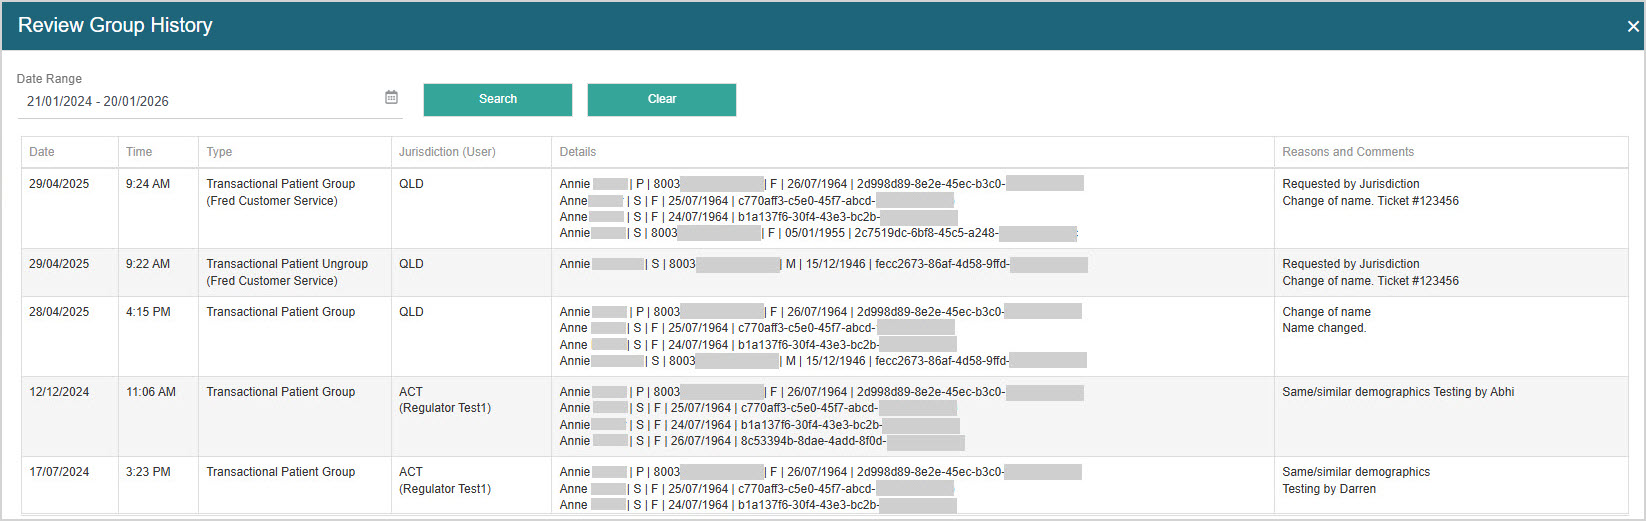Click the 'Name changed.' comment cell
The height and width of the screenshot is (521, 1646).
(1324, 328)
